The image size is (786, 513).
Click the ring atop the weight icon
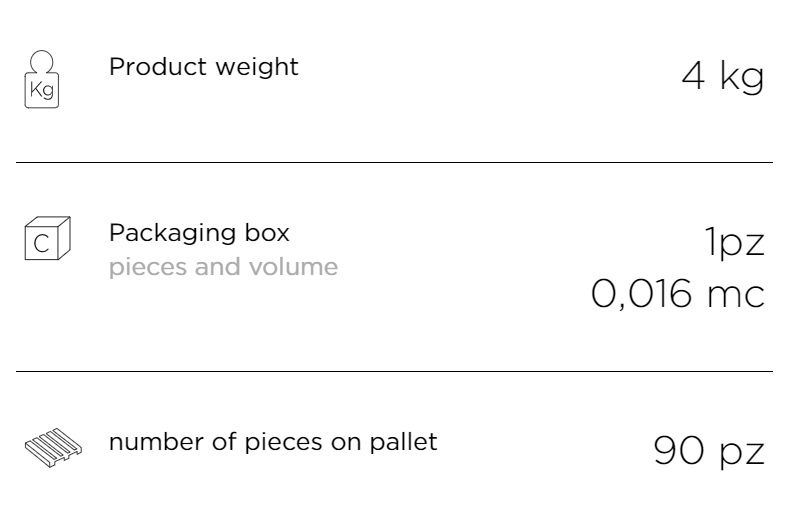coord(42,62)
